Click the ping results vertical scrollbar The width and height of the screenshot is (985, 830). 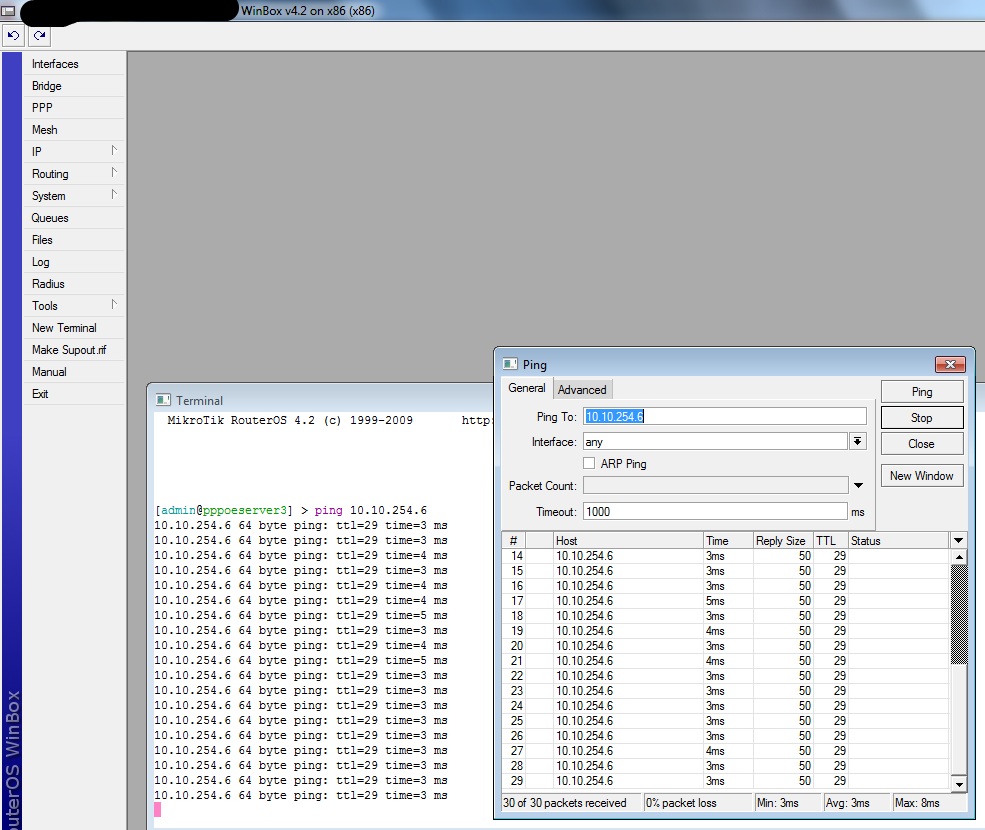959,615
